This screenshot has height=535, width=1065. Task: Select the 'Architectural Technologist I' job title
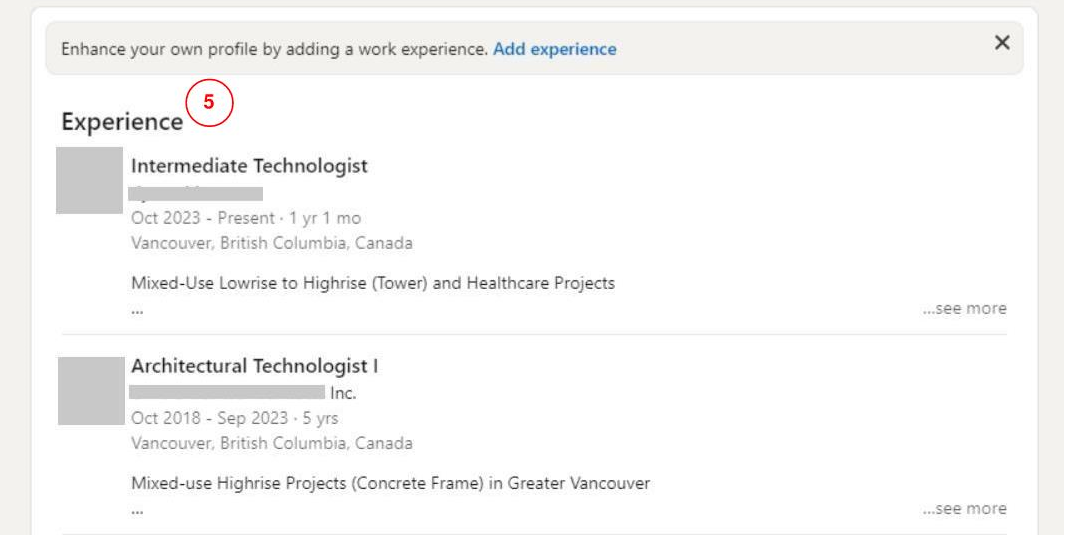[x=254, y=366]
